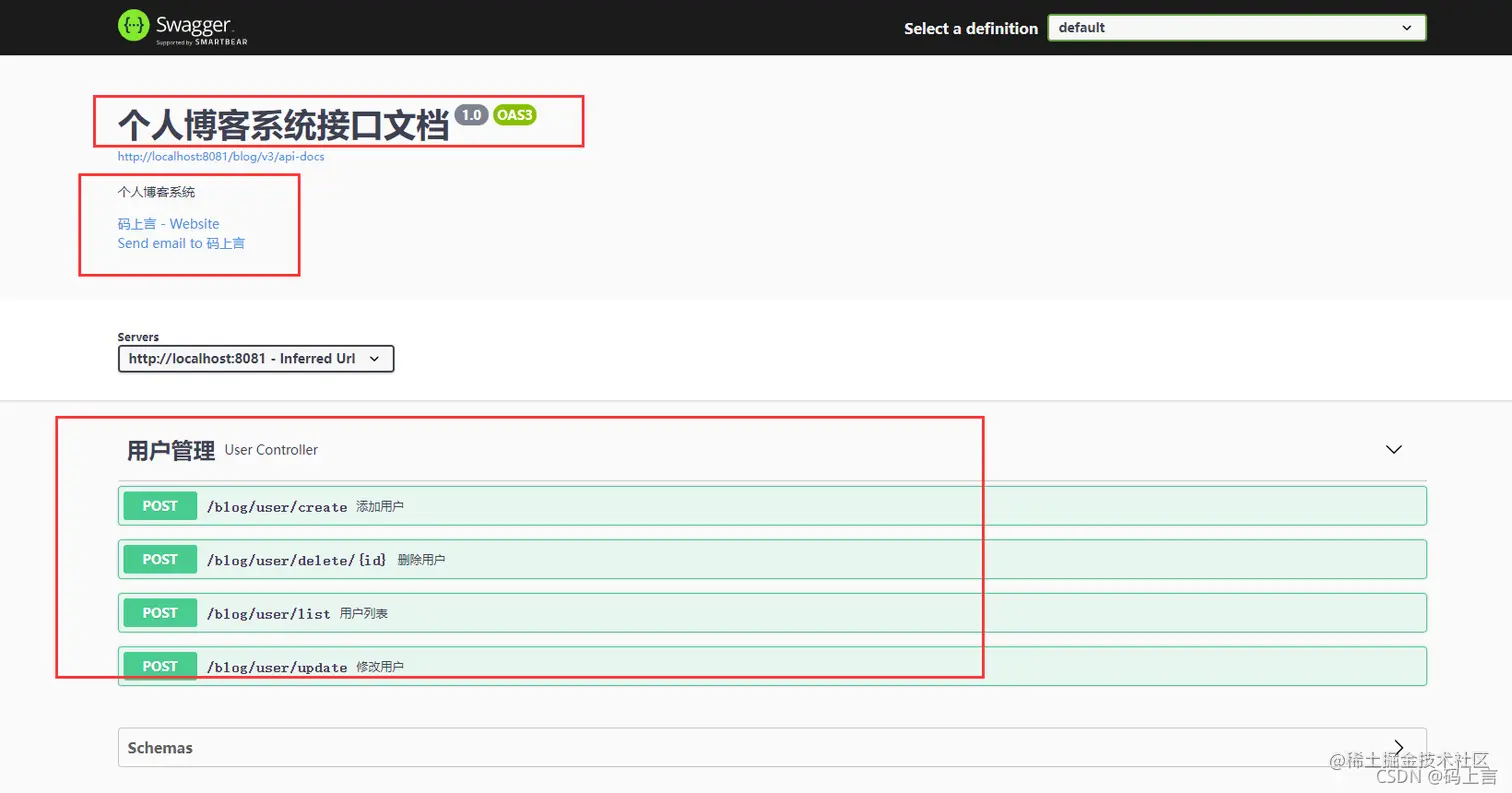Viewport: 1512px width, 793px height.
Task: Click the 个人博客系统接口文档 title
Action: coord(284,125)
